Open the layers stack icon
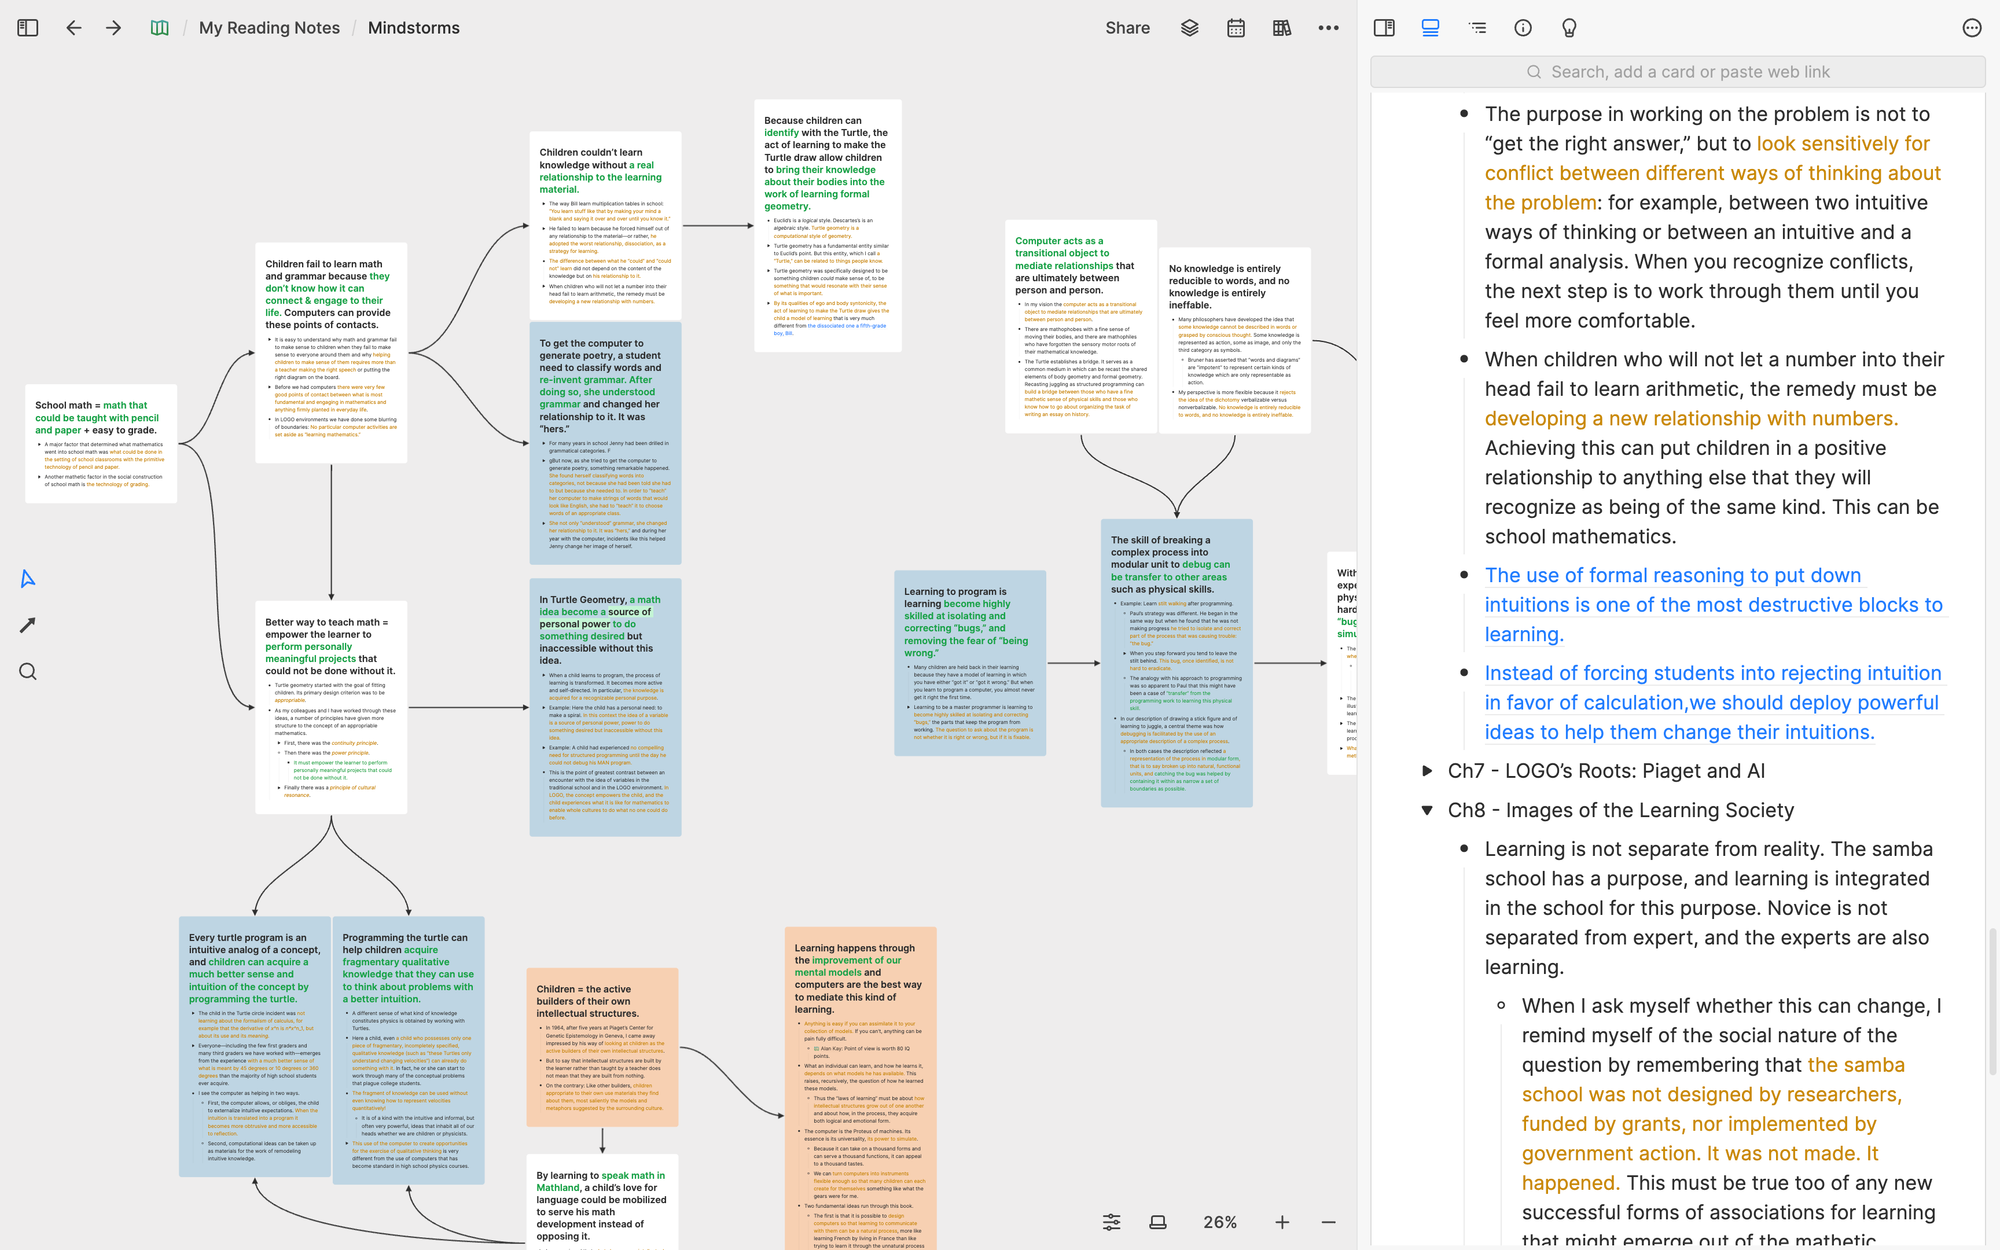The image size is (2000, 1250). [1189, 28]
